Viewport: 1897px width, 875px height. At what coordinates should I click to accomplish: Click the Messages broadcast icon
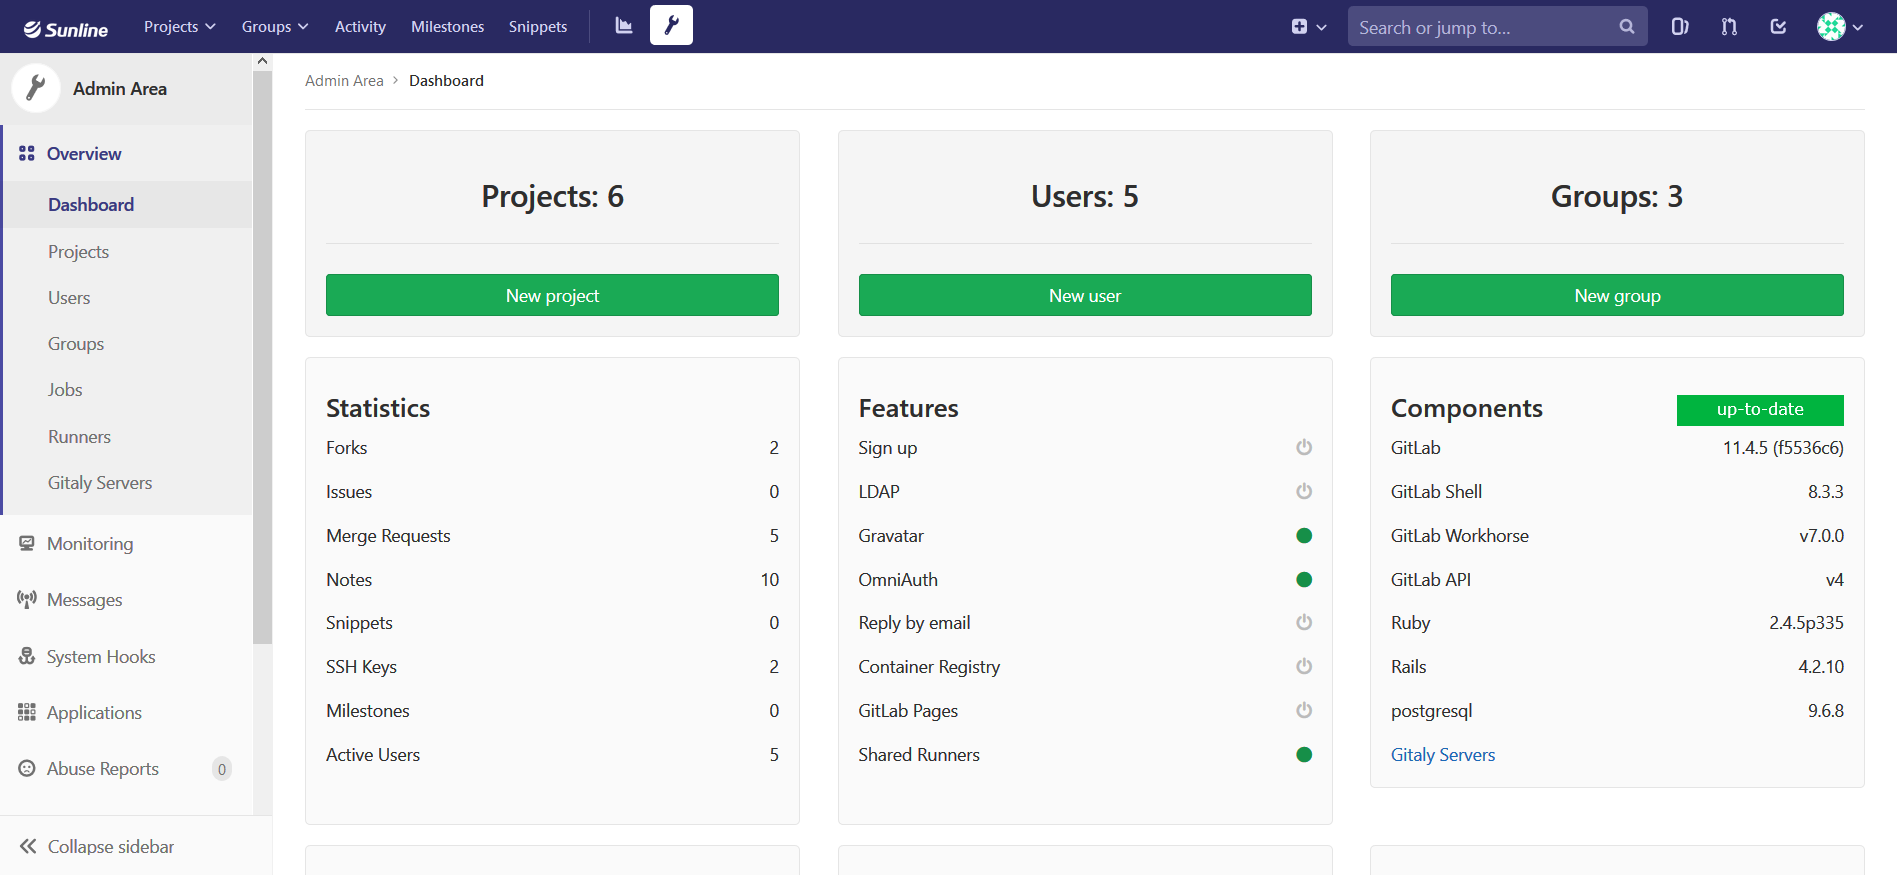click(27, 599)
